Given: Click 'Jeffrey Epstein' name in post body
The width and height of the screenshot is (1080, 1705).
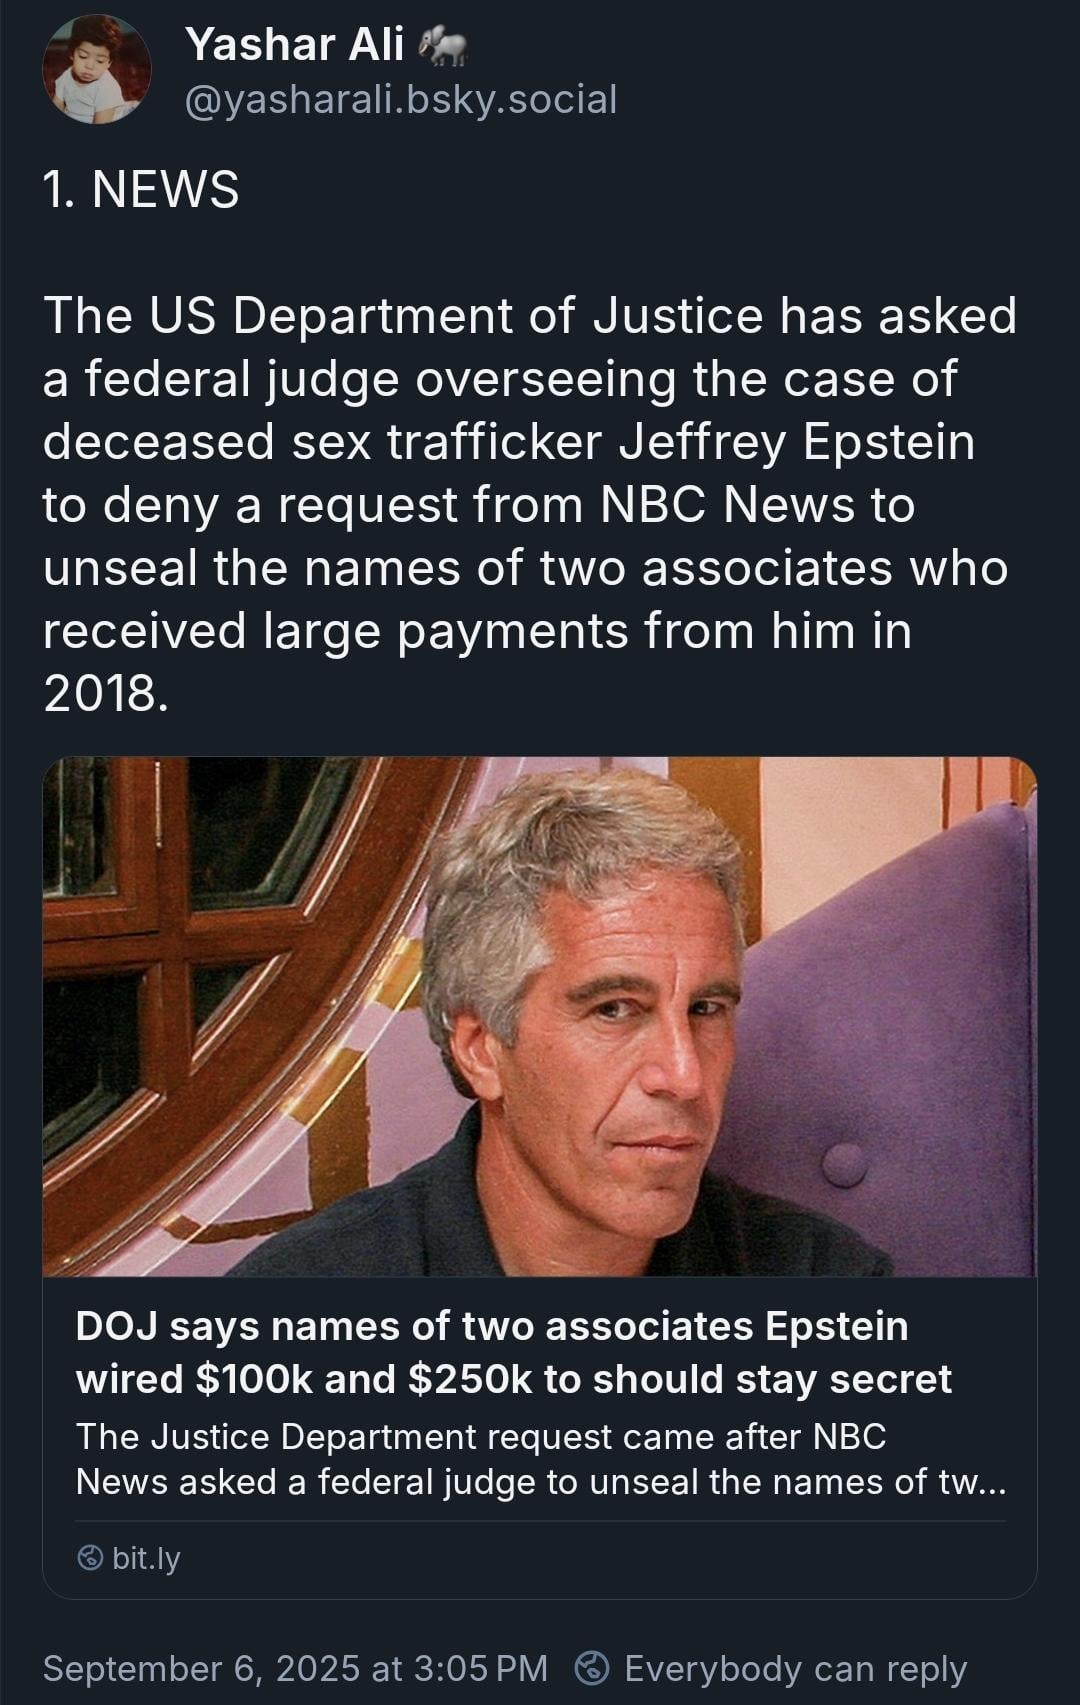Looking at the screenshot, I should [x=796, y=442].
